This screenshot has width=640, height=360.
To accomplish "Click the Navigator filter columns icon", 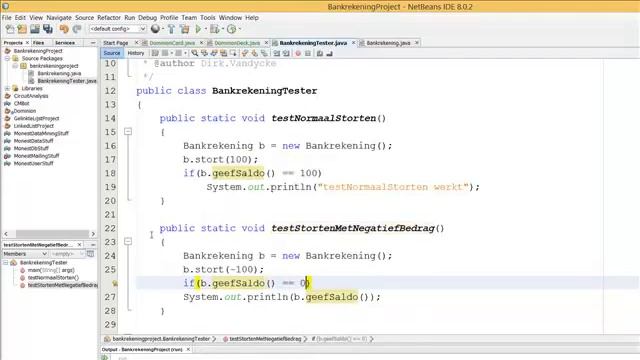I will (91, 254).
